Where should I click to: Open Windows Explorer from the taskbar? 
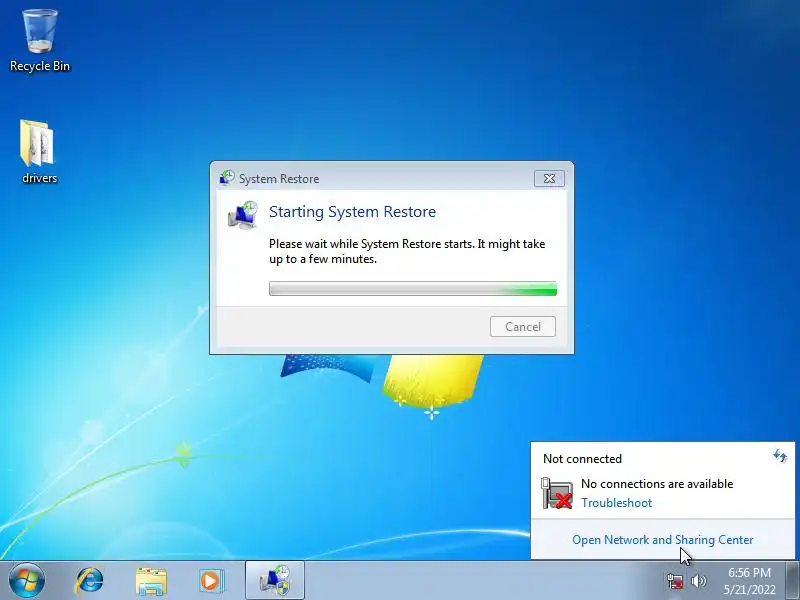click(x=151, y=581)
